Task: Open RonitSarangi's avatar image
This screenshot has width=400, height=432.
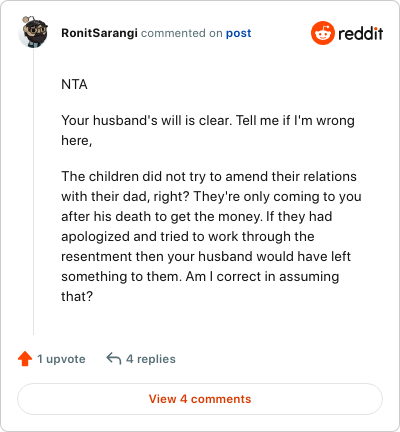Action: 33,32
